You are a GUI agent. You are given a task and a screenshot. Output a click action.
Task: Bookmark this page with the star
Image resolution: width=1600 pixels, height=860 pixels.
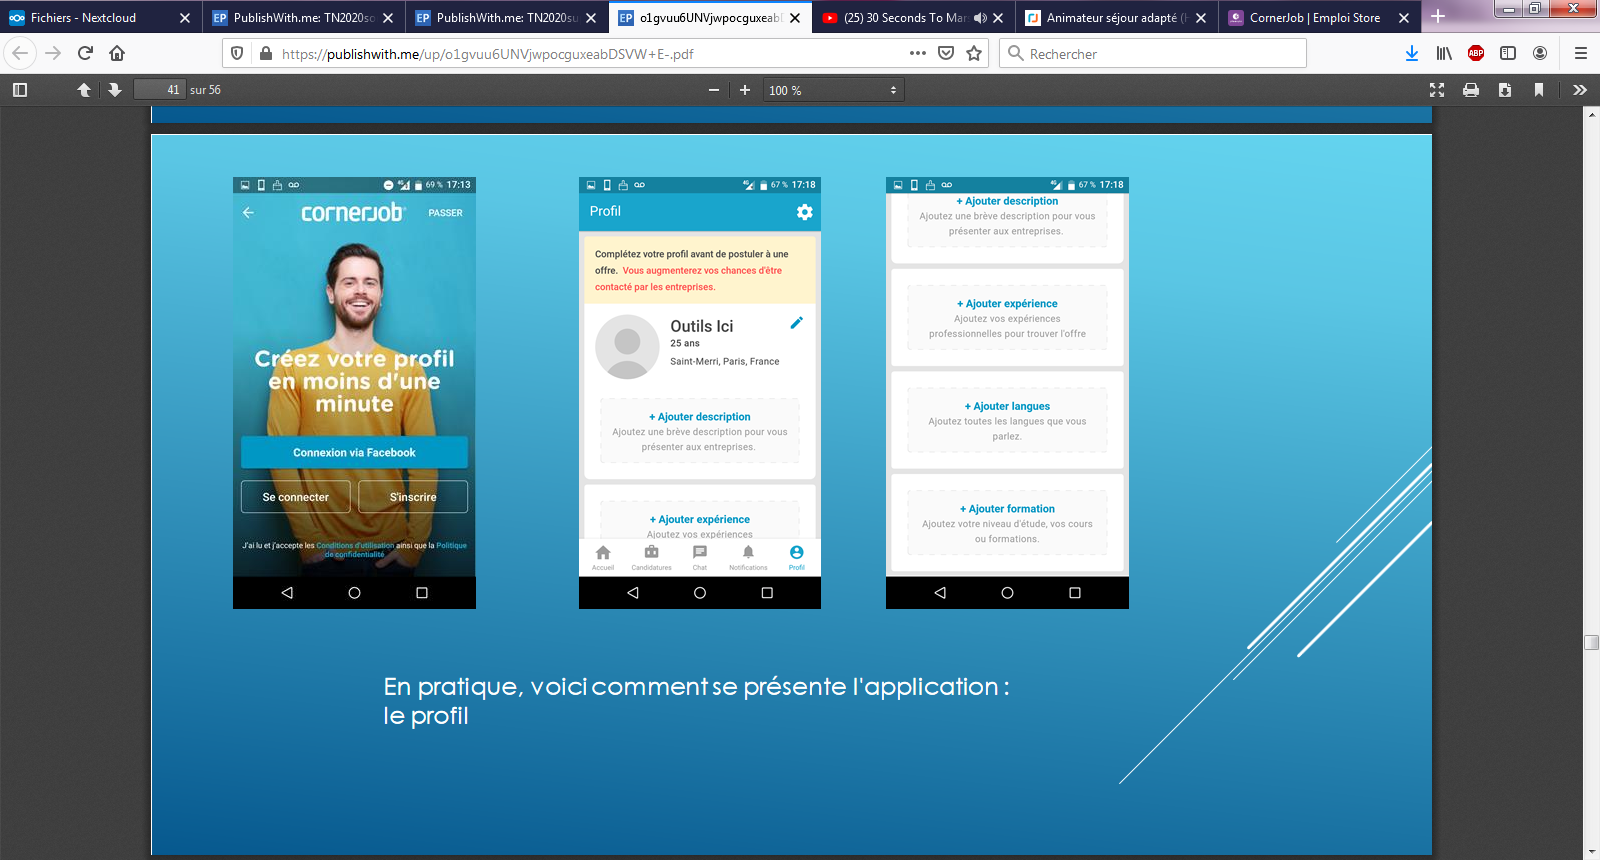(x=974, y=53)
